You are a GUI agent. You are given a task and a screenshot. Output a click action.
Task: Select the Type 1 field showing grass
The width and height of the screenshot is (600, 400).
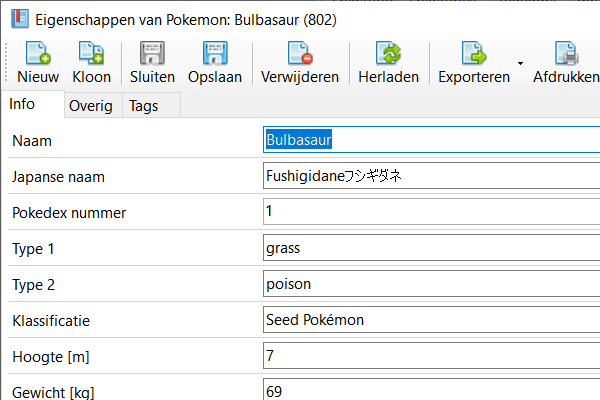click(x=430, y=248)
